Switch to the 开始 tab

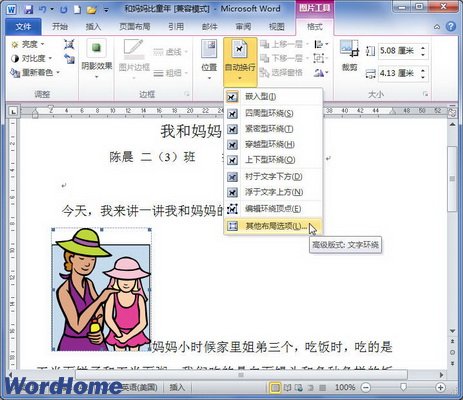60,27
